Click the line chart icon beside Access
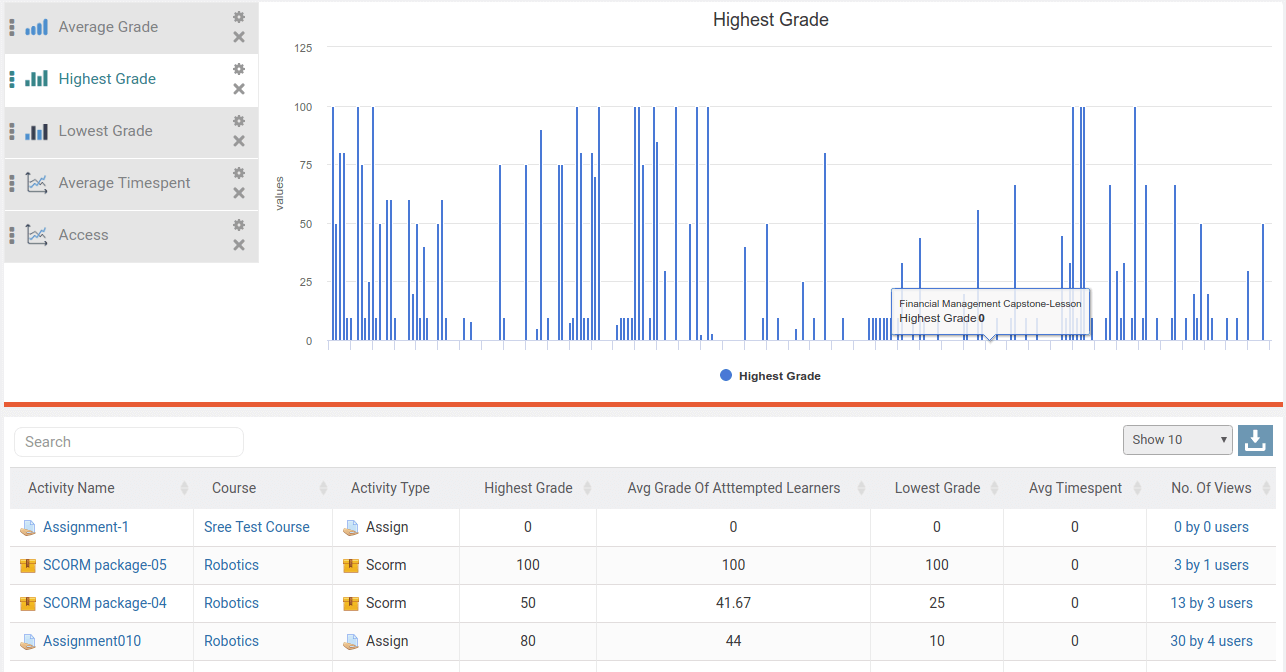The image size is (1286, 672). pos(37,234)
